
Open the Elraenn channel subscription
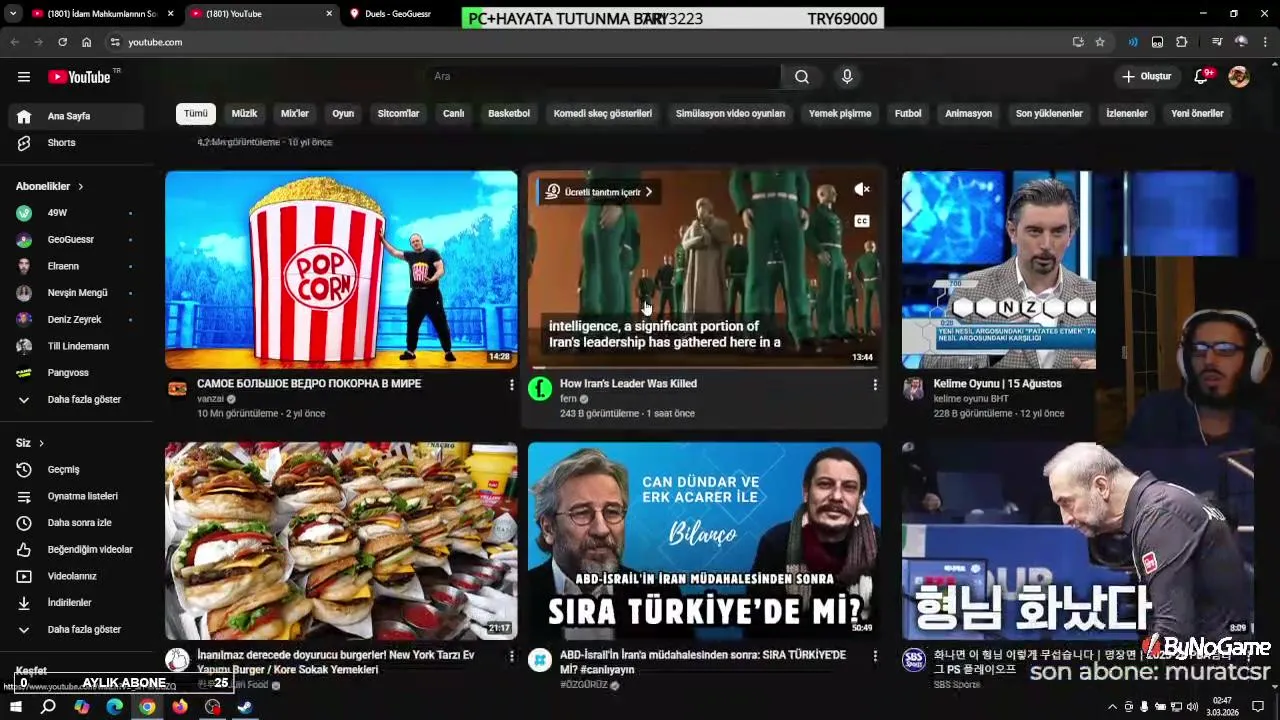click(78, 266)
